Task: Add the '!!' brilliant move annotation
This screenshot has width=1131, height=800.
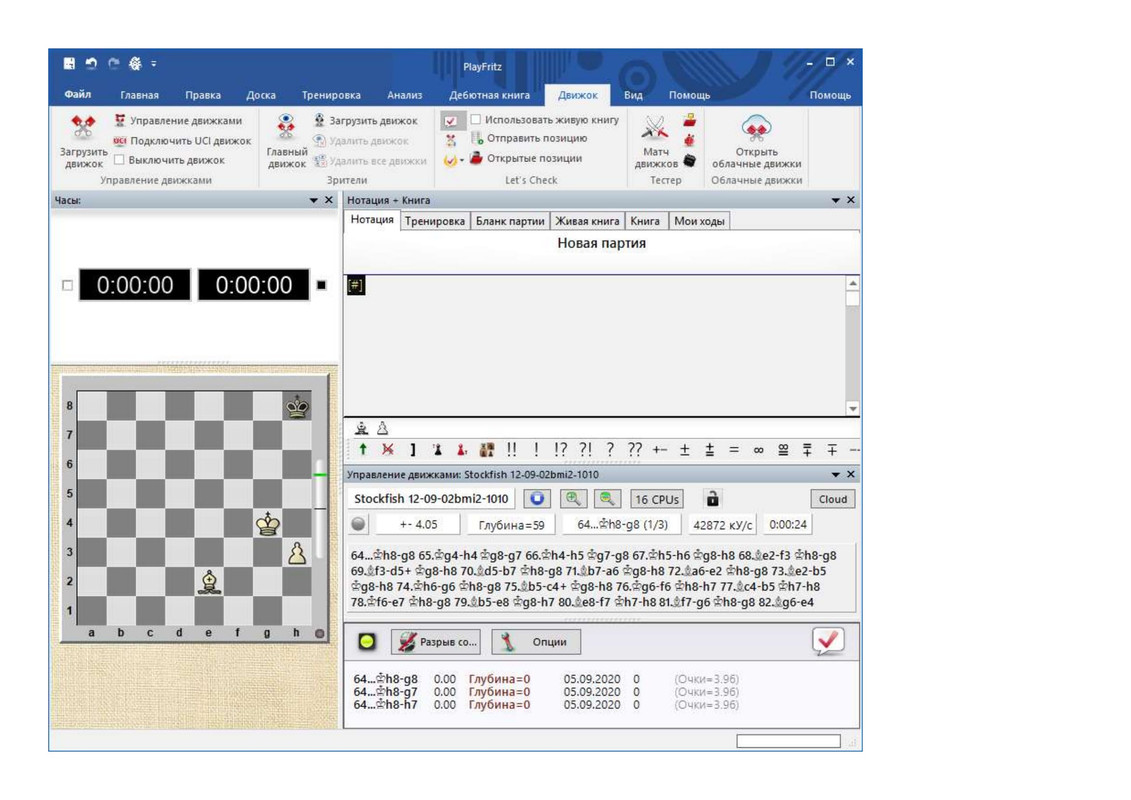Action: tap(511, 449)
